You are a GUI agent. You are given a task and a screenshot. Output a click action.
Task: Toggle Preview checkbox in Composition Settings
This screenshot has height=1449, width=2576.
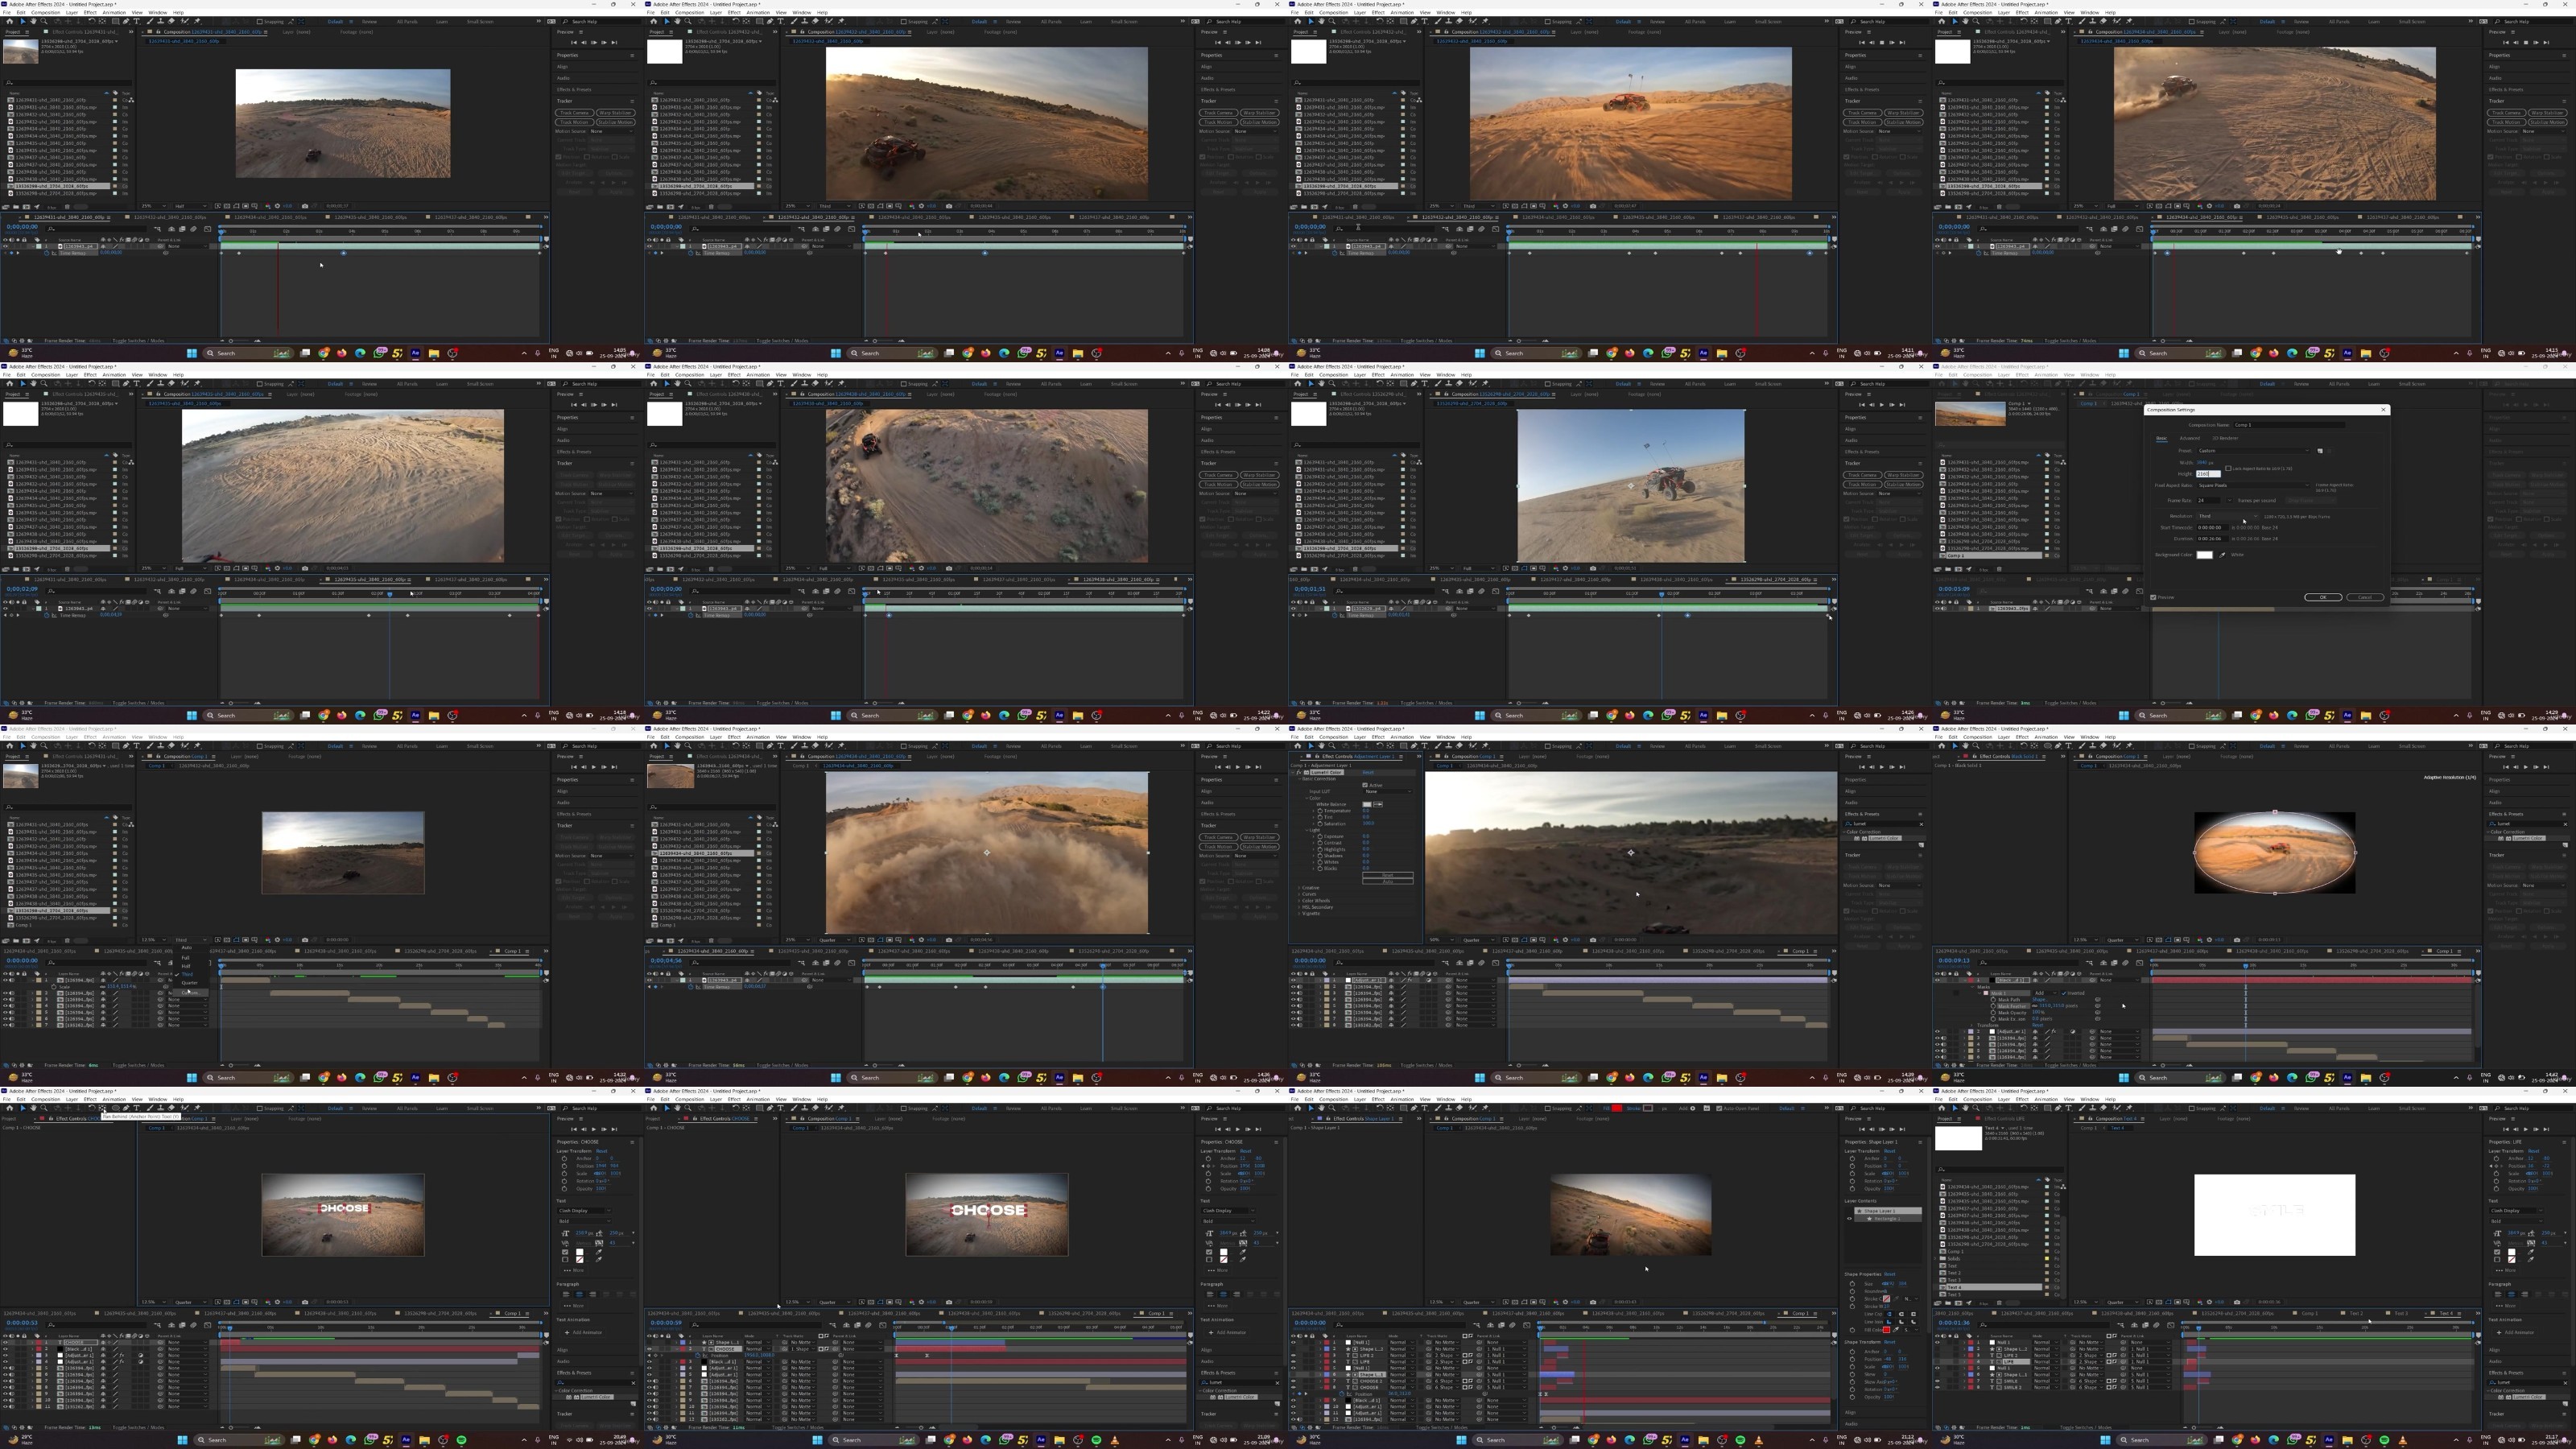point(2153,598)
